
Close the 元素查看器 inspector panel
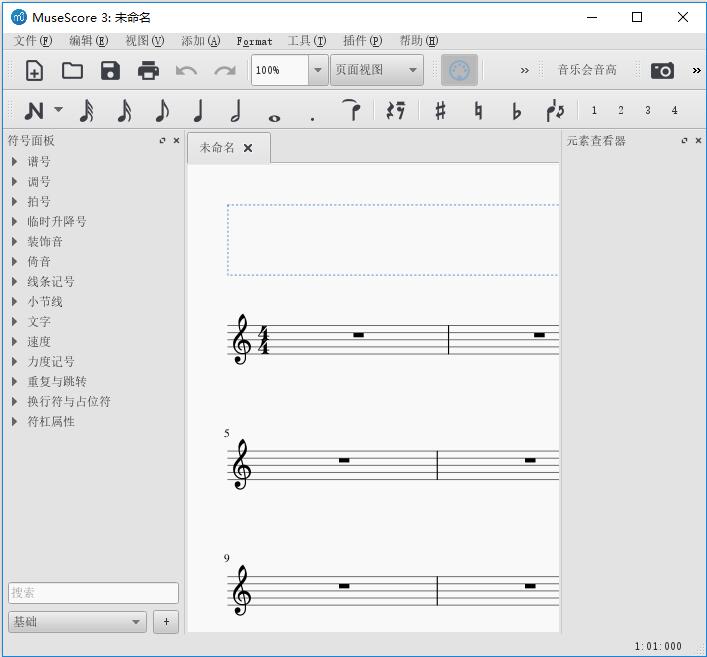click(698, 141)
